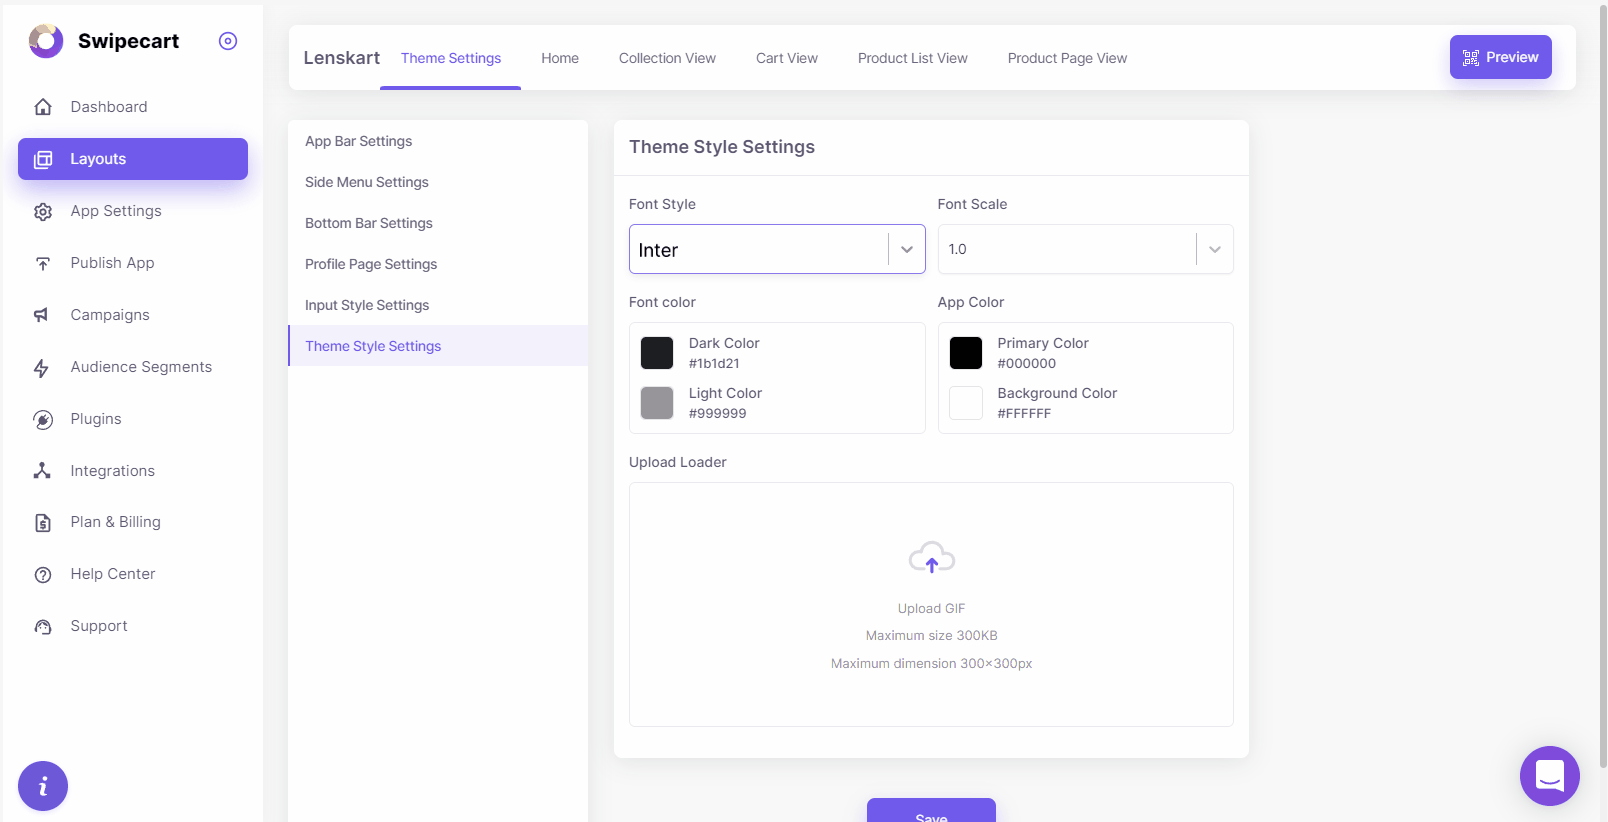Image resolution: width=1608 pixels, height=822 pixels.
Task: Expand the Font Scale dropdown arrow
Action: tap(1214, 249)
